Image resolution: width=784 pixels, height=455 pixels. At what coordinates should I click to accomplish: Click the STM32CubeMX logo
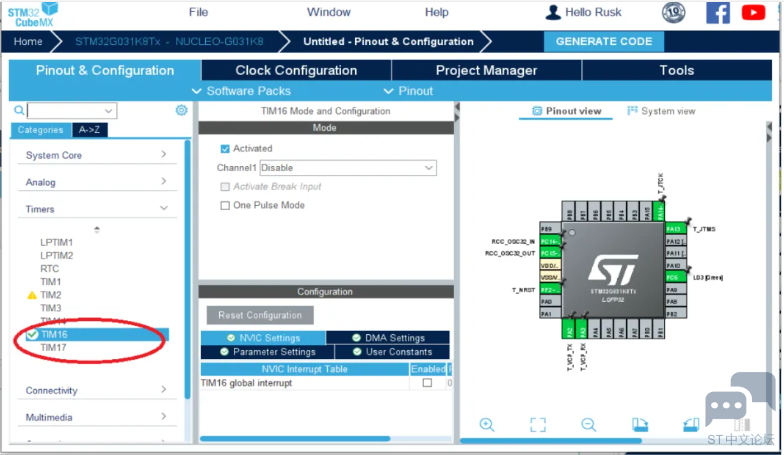click(33, 14)
